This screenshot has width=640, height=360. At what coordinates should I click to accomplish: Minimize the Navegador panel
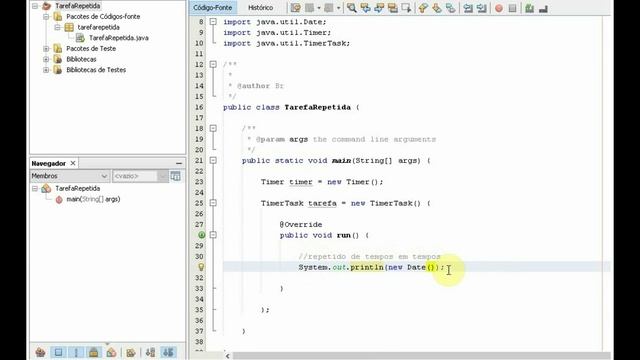pyautogui.click(x=179, y=163)
